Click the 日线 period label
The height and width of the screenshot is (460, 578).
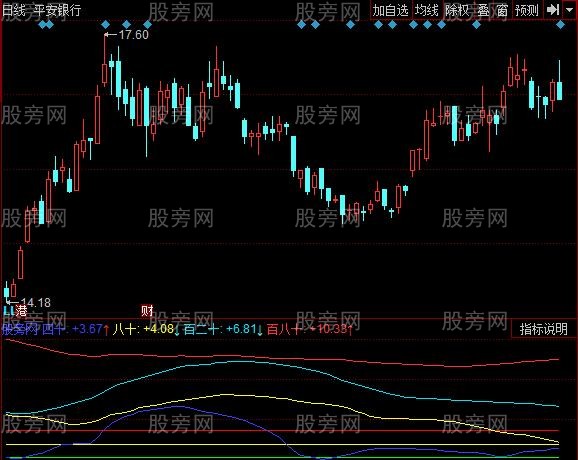14,10
